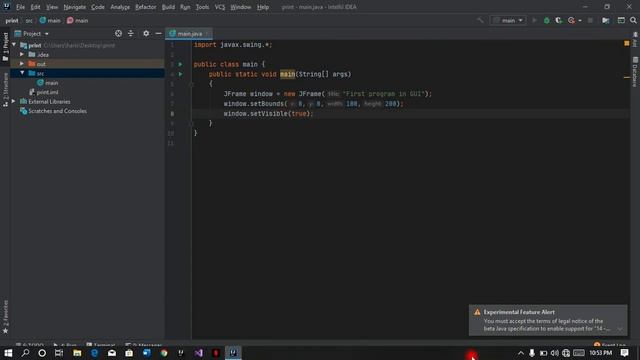Collapse all nodes in Project panel

(x=131, y=33)
